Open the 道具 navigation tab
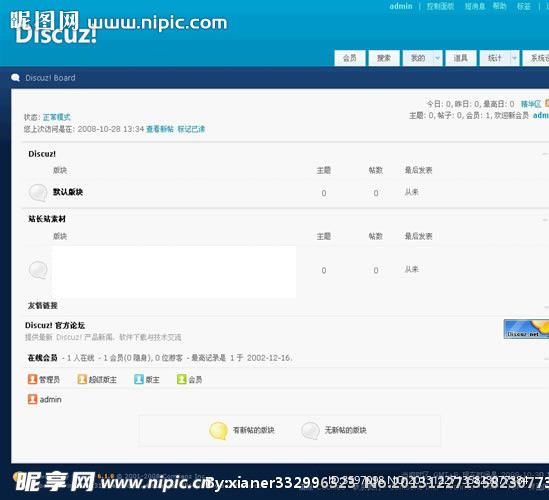Viewport: 549px width, 500px height. (461, 58)
